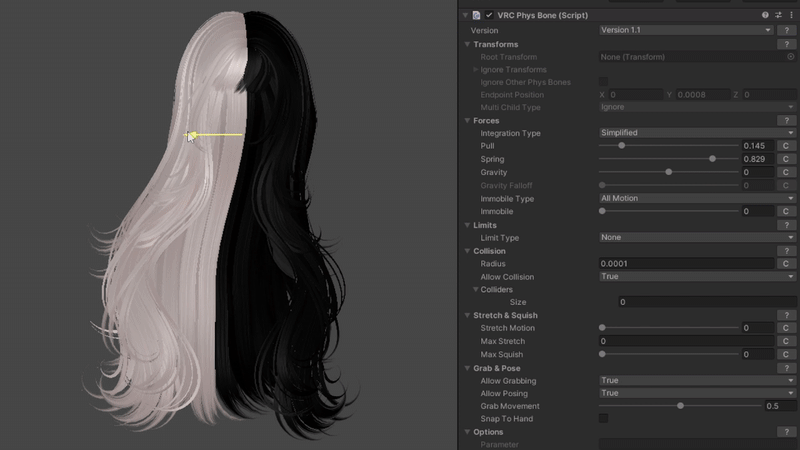This screenshot has width=800, height=450.
Task: Click the VRC Phys Bone script icon
Action: click(x=476, y=16)
